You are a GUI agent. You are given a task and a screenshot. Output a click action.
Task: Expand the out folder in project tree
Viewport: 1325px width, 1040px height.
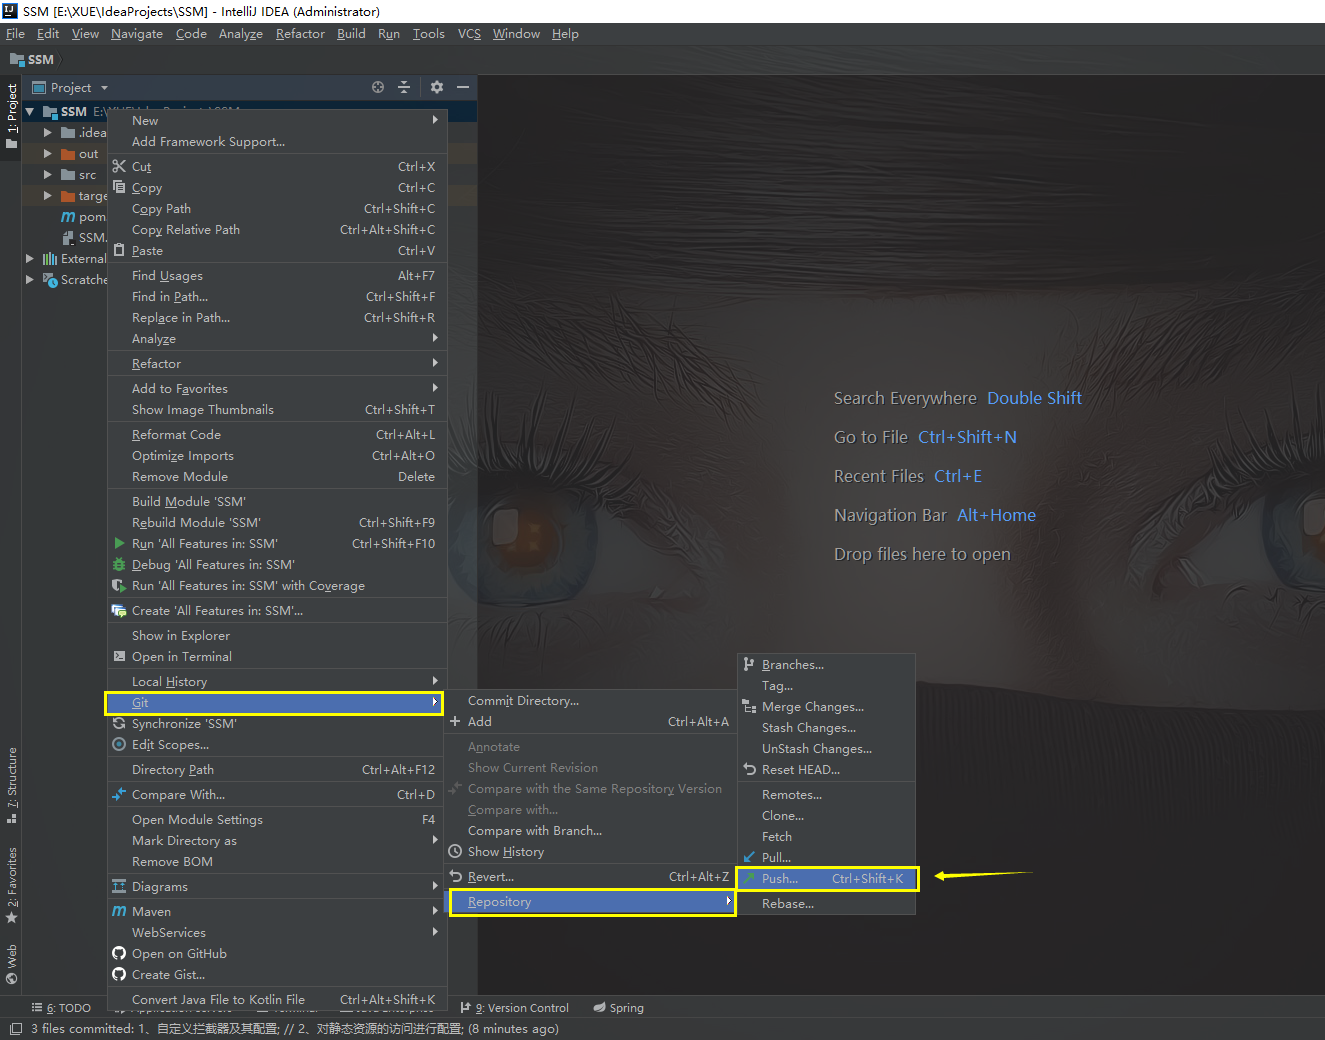(47, 153)
